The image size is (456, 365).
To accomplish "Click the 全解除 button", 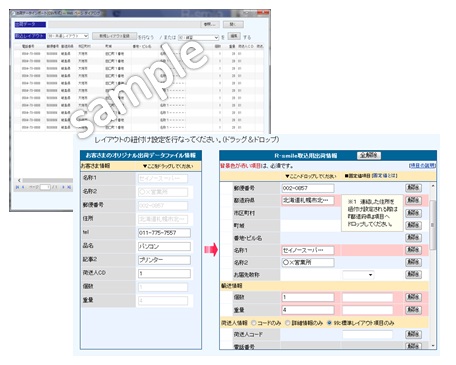I will [x=369, y=155].
